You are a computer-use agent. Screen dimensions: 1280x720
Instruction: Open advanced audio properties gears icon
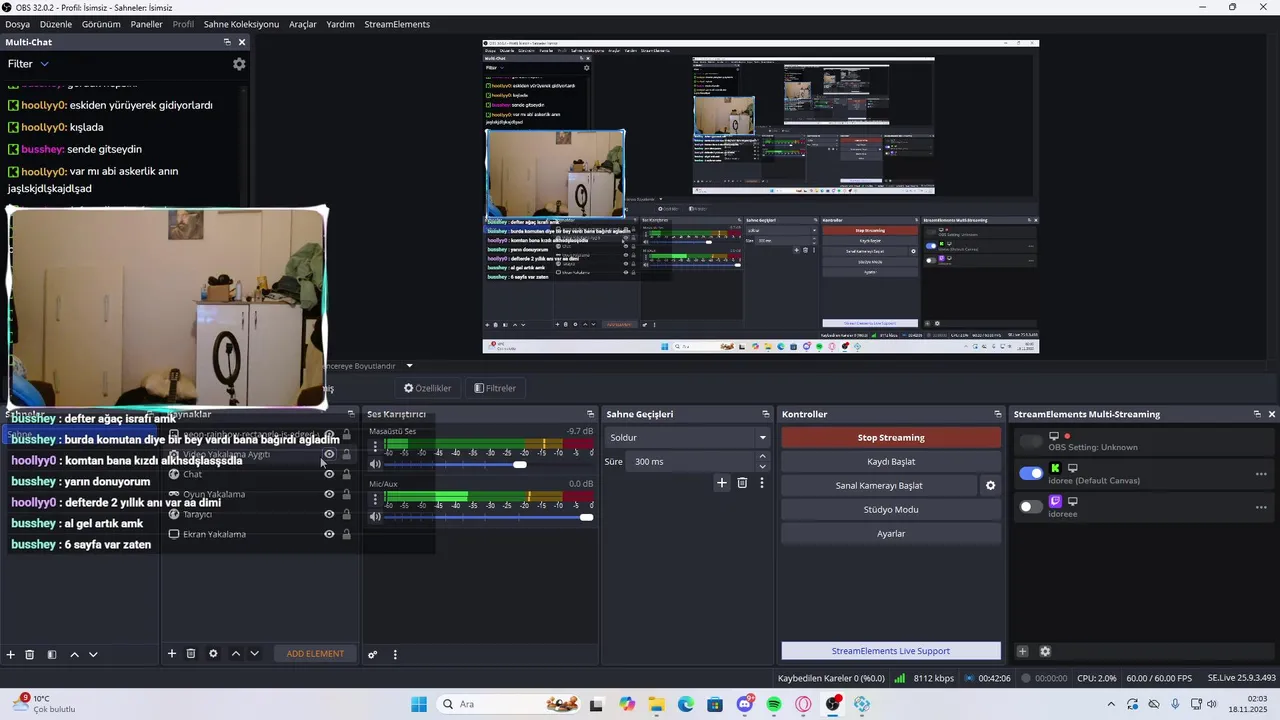(x=373, y=655)
